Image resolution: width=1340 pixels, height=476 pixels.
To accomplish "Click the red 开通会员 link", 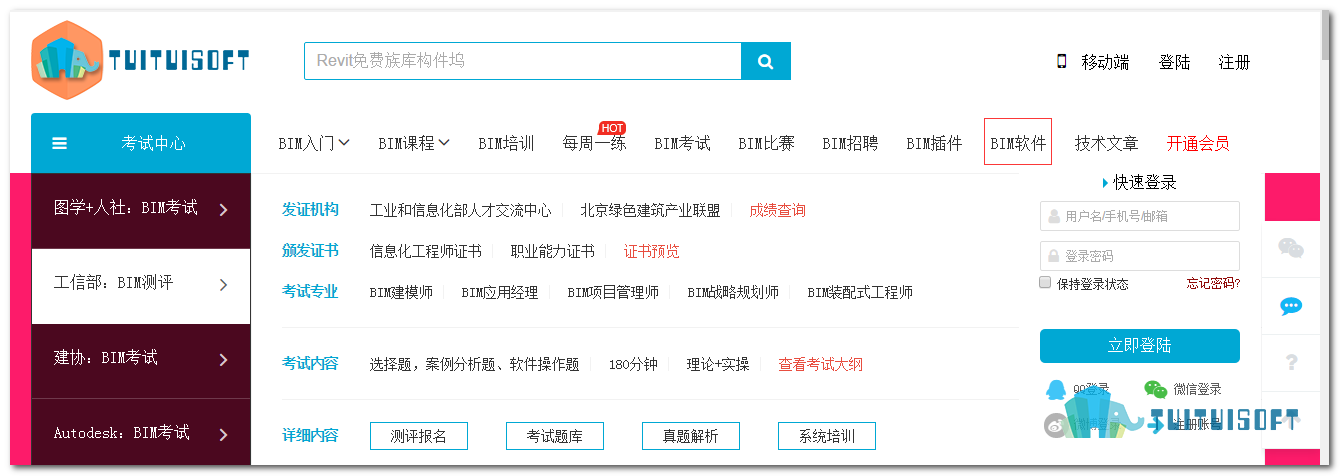I will [x=1198, y=143].
